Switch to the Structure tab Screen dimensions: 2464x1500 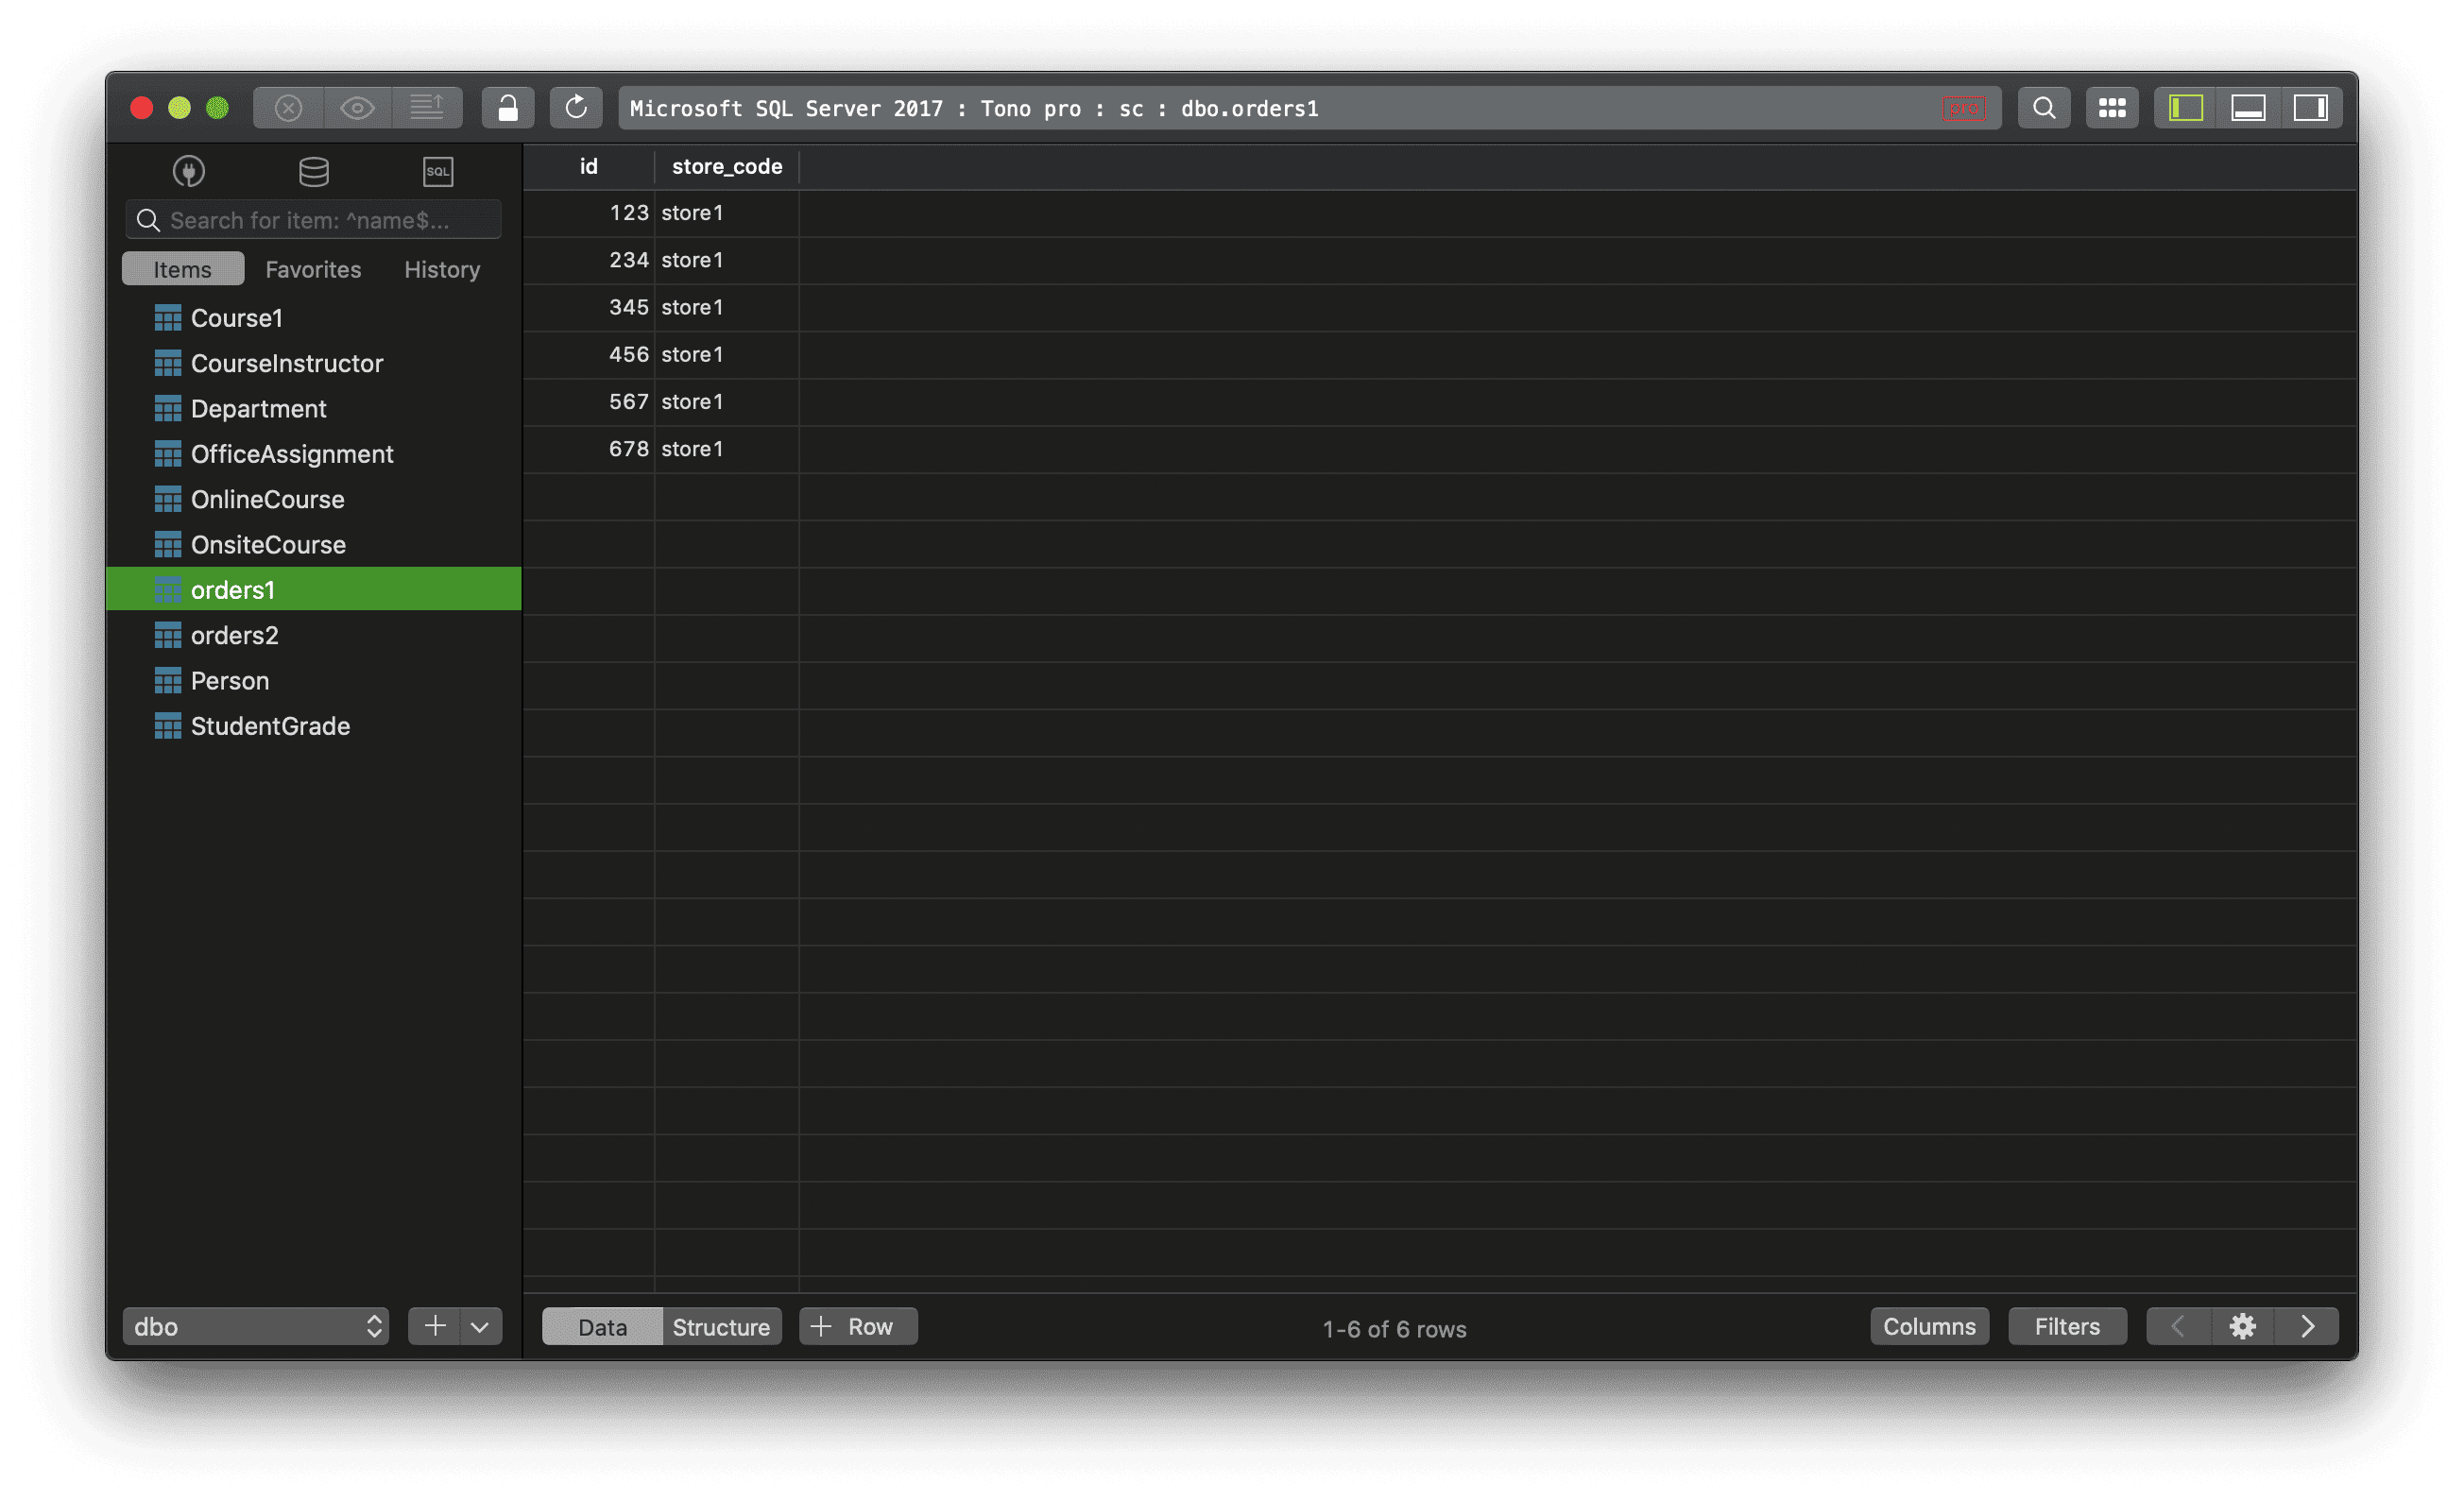click(x=721, y=1326)
